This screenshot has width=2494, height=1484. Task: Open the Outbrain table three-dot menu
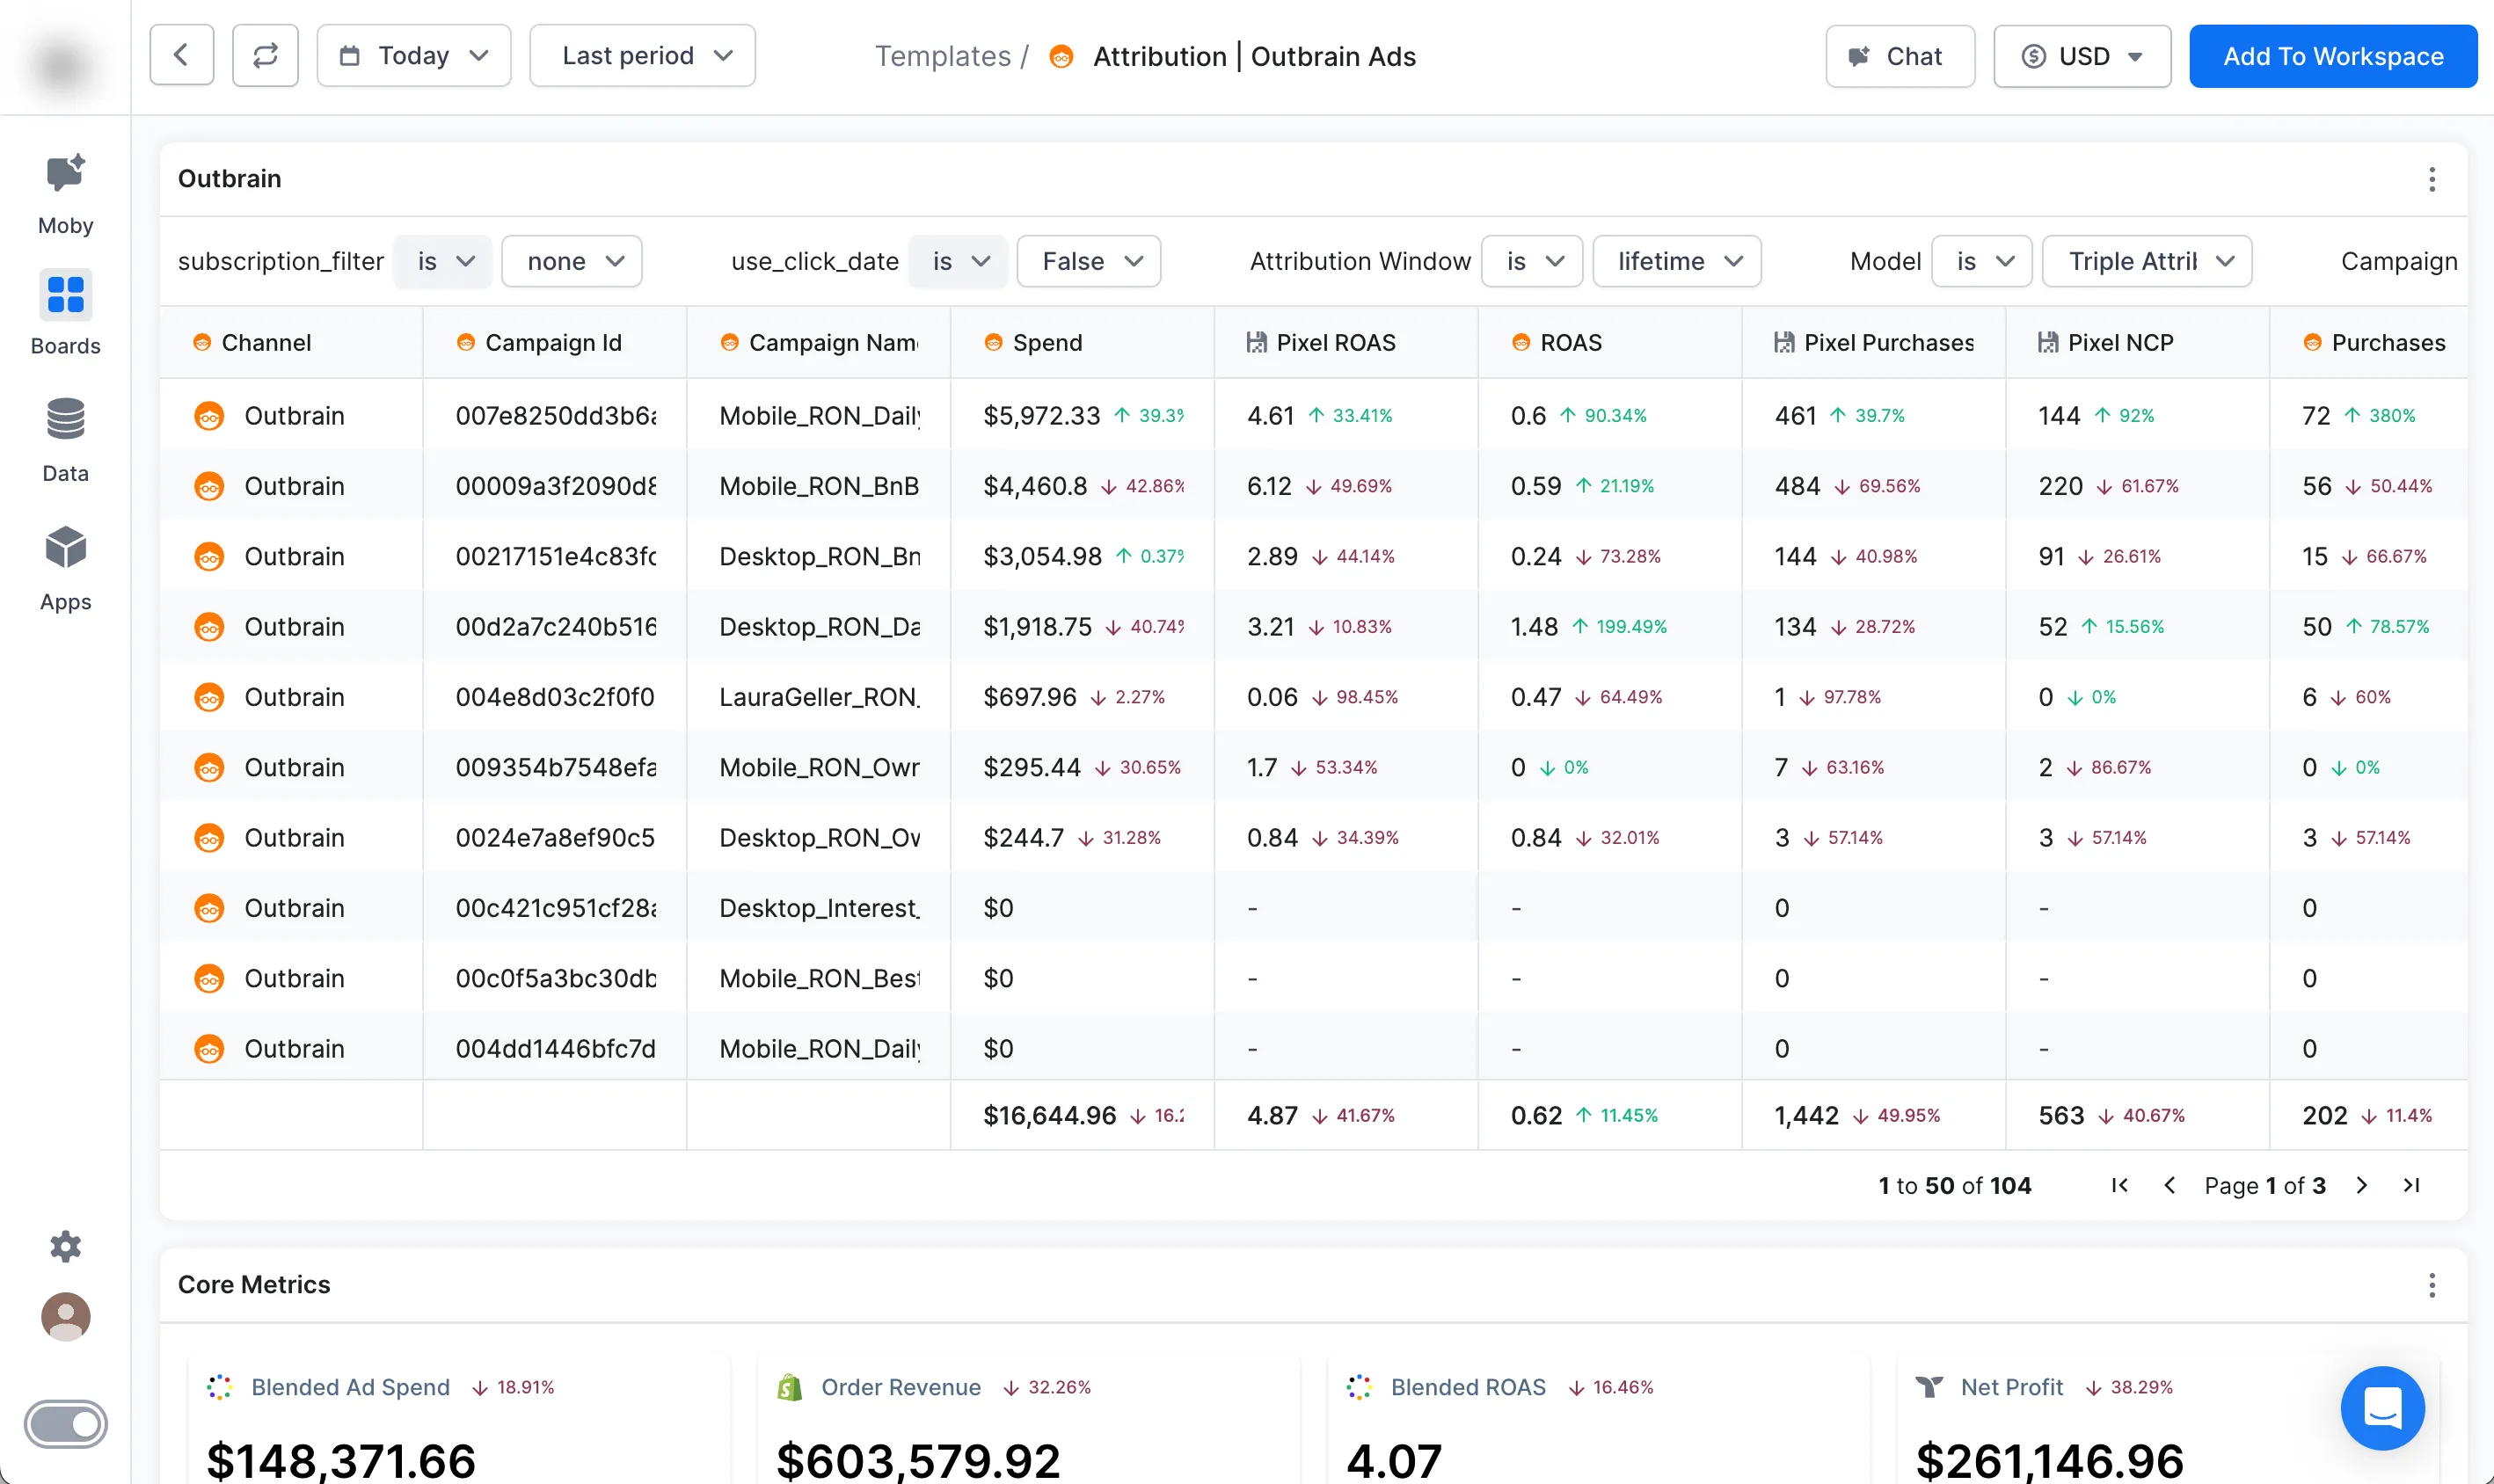(2431, 179)
